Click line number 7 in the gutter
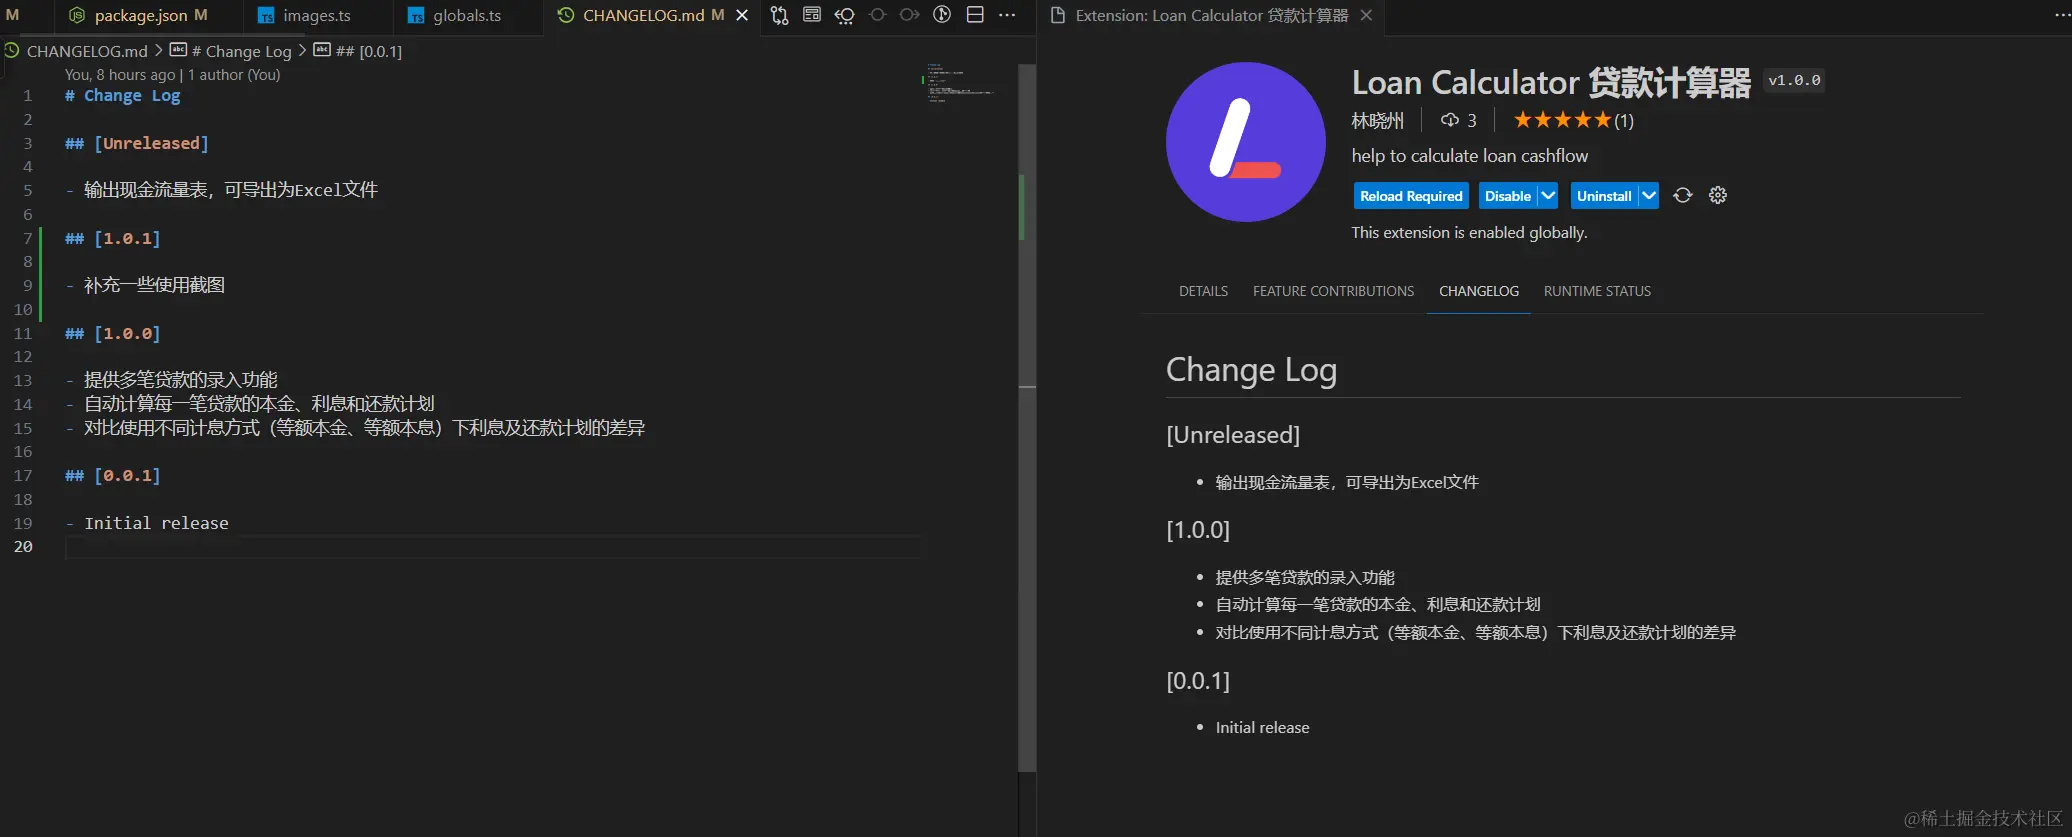This screenshot has height=837, width=2072. (x=27, y=238)
